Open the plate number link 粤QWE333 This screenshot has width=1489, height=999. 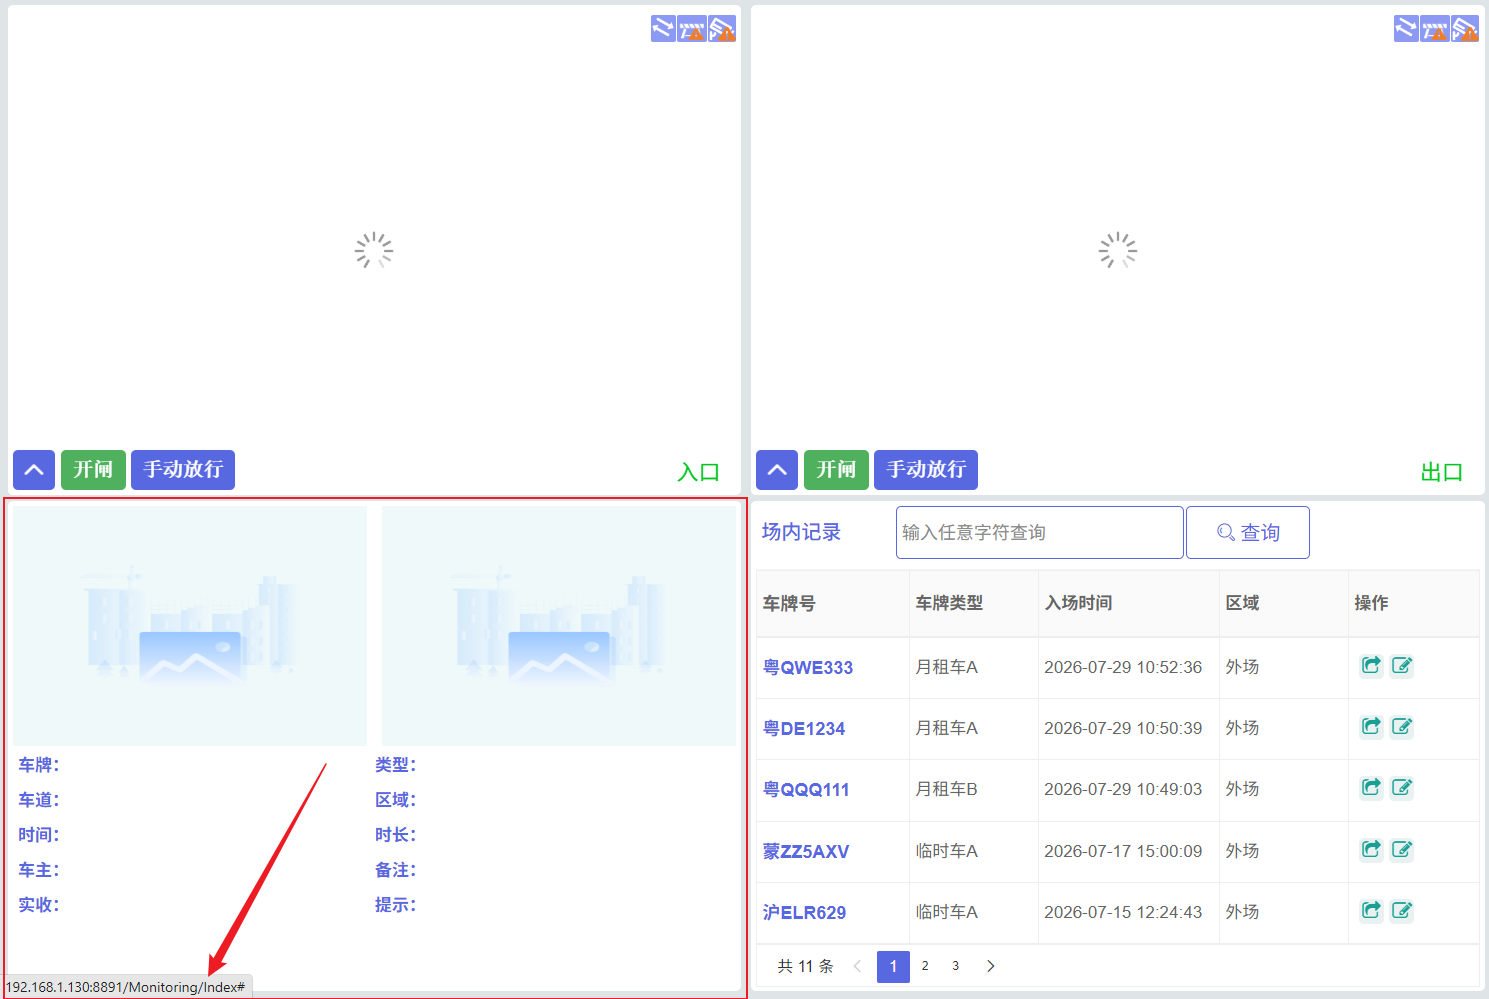[x=808, y=668]
